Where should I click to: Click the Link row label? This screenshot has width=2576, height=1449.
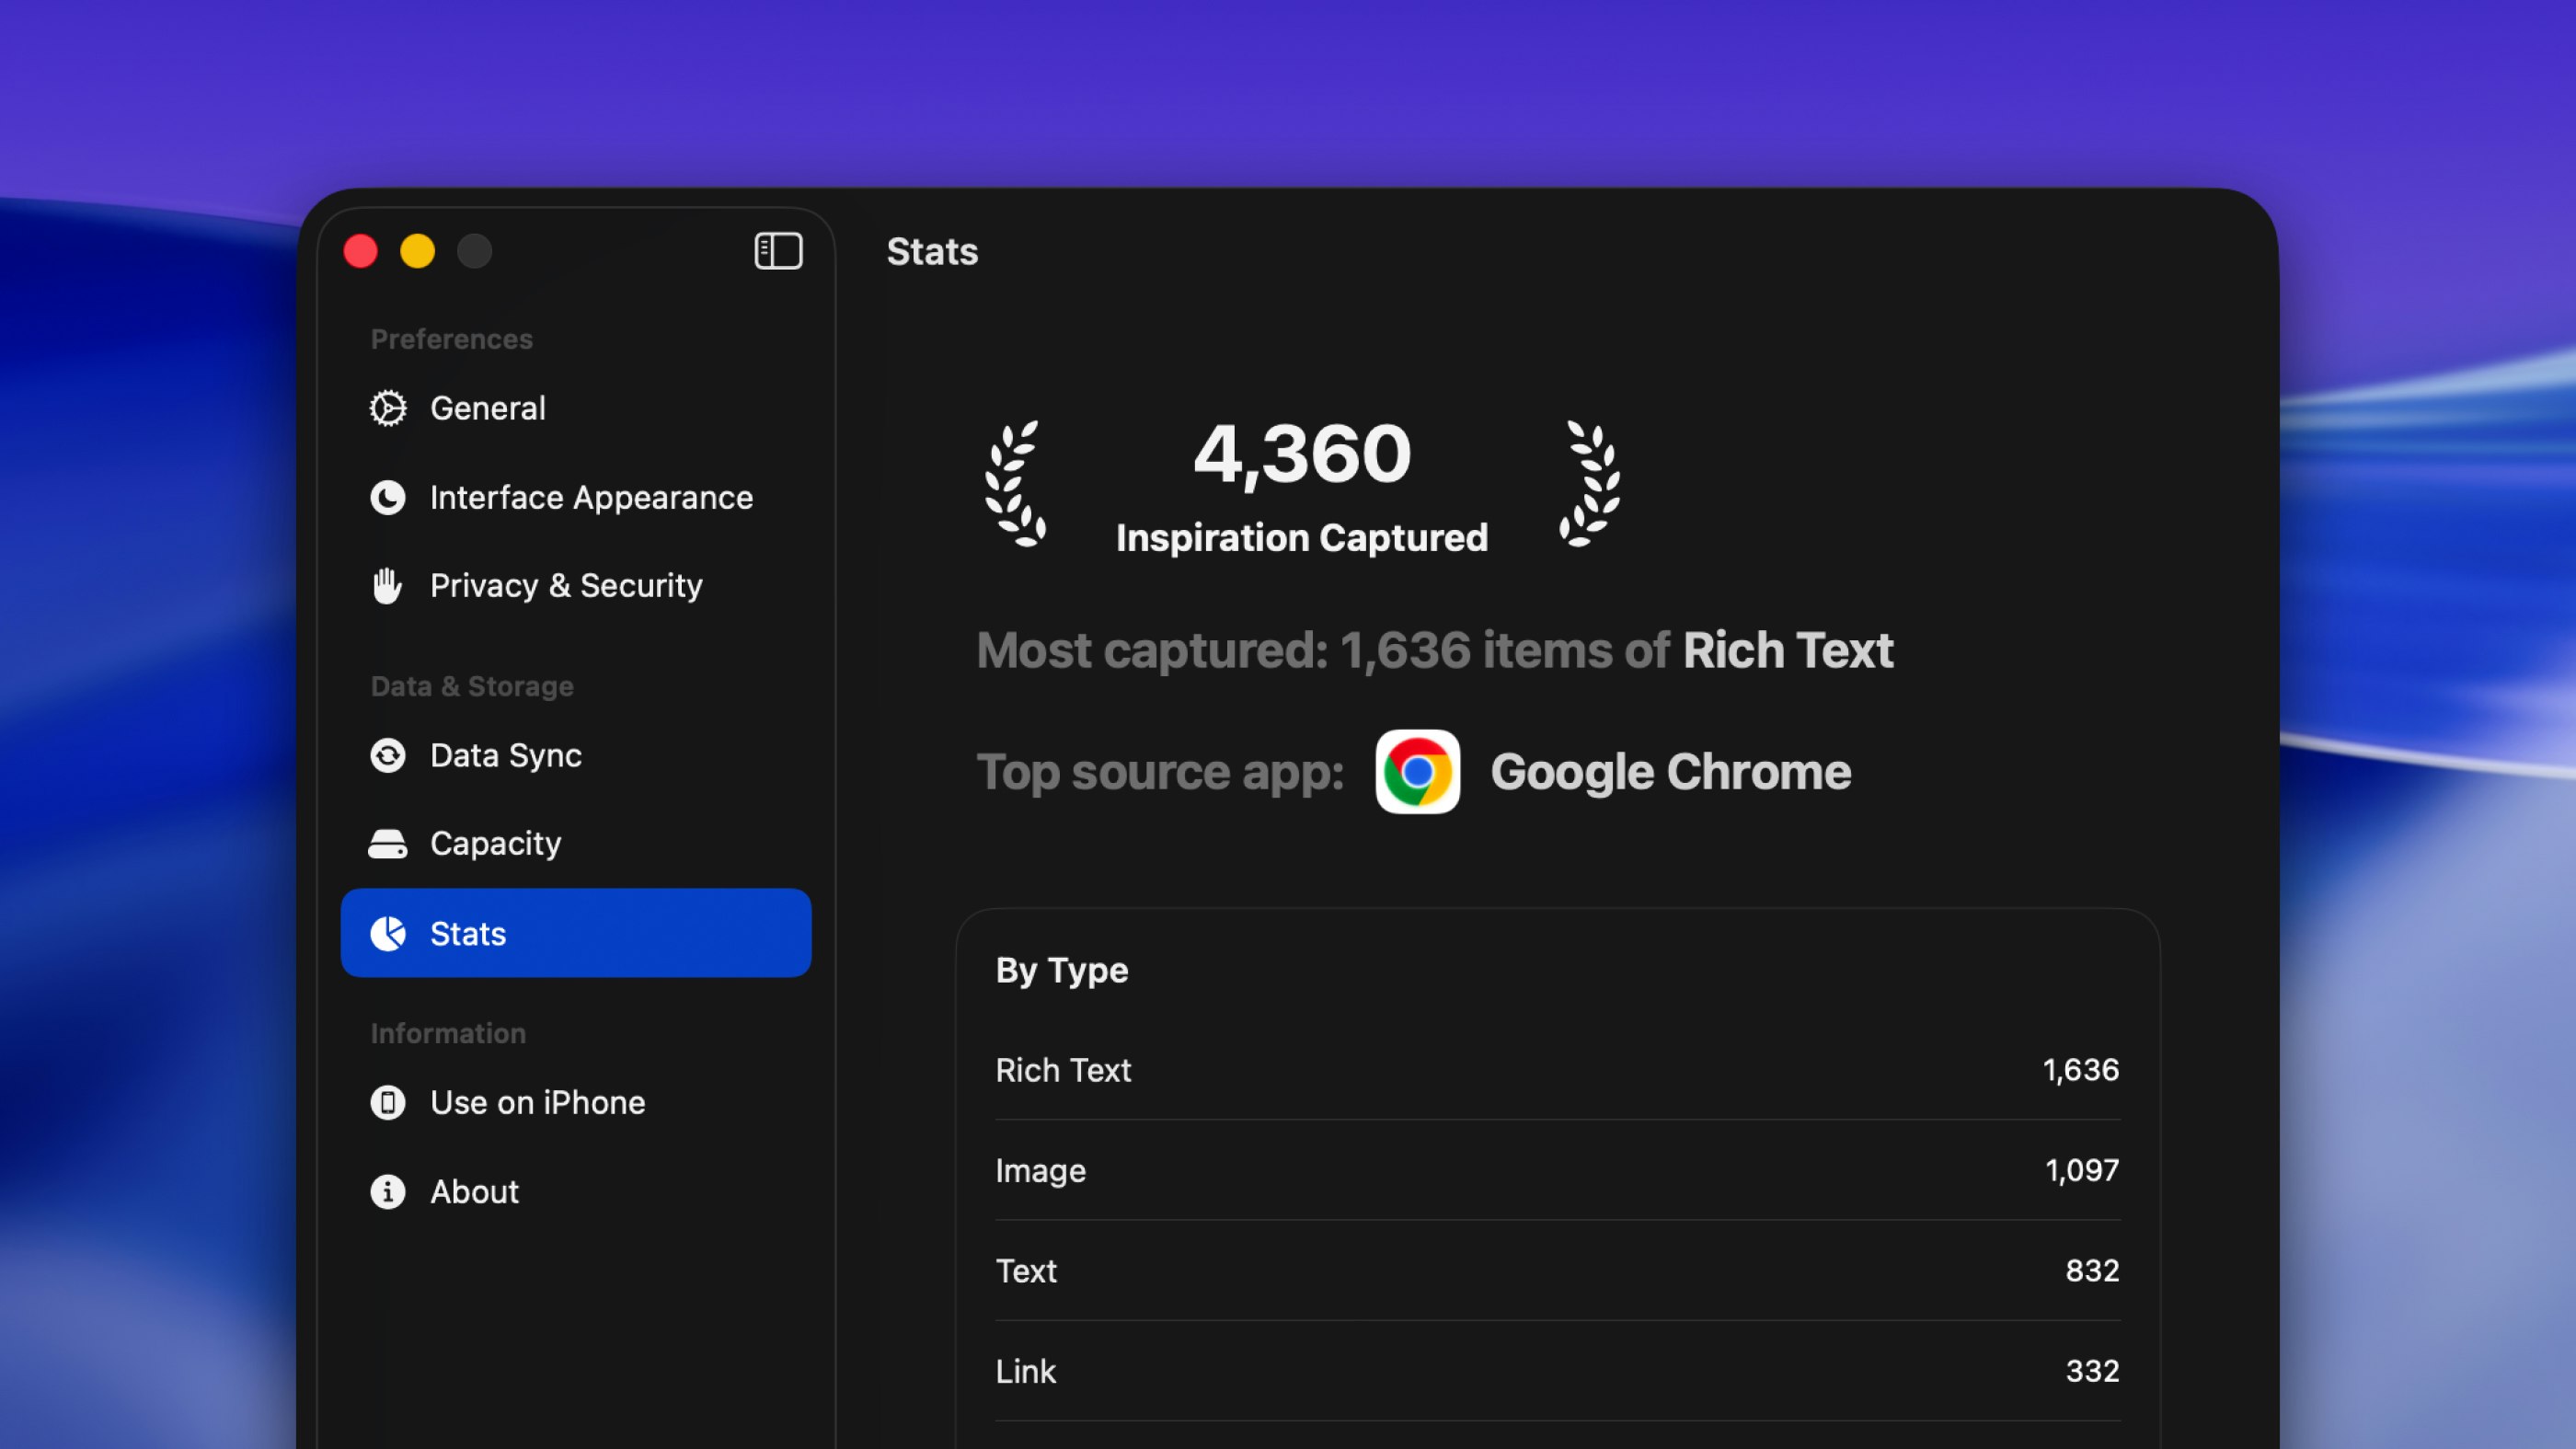tap(1026, 1371)
